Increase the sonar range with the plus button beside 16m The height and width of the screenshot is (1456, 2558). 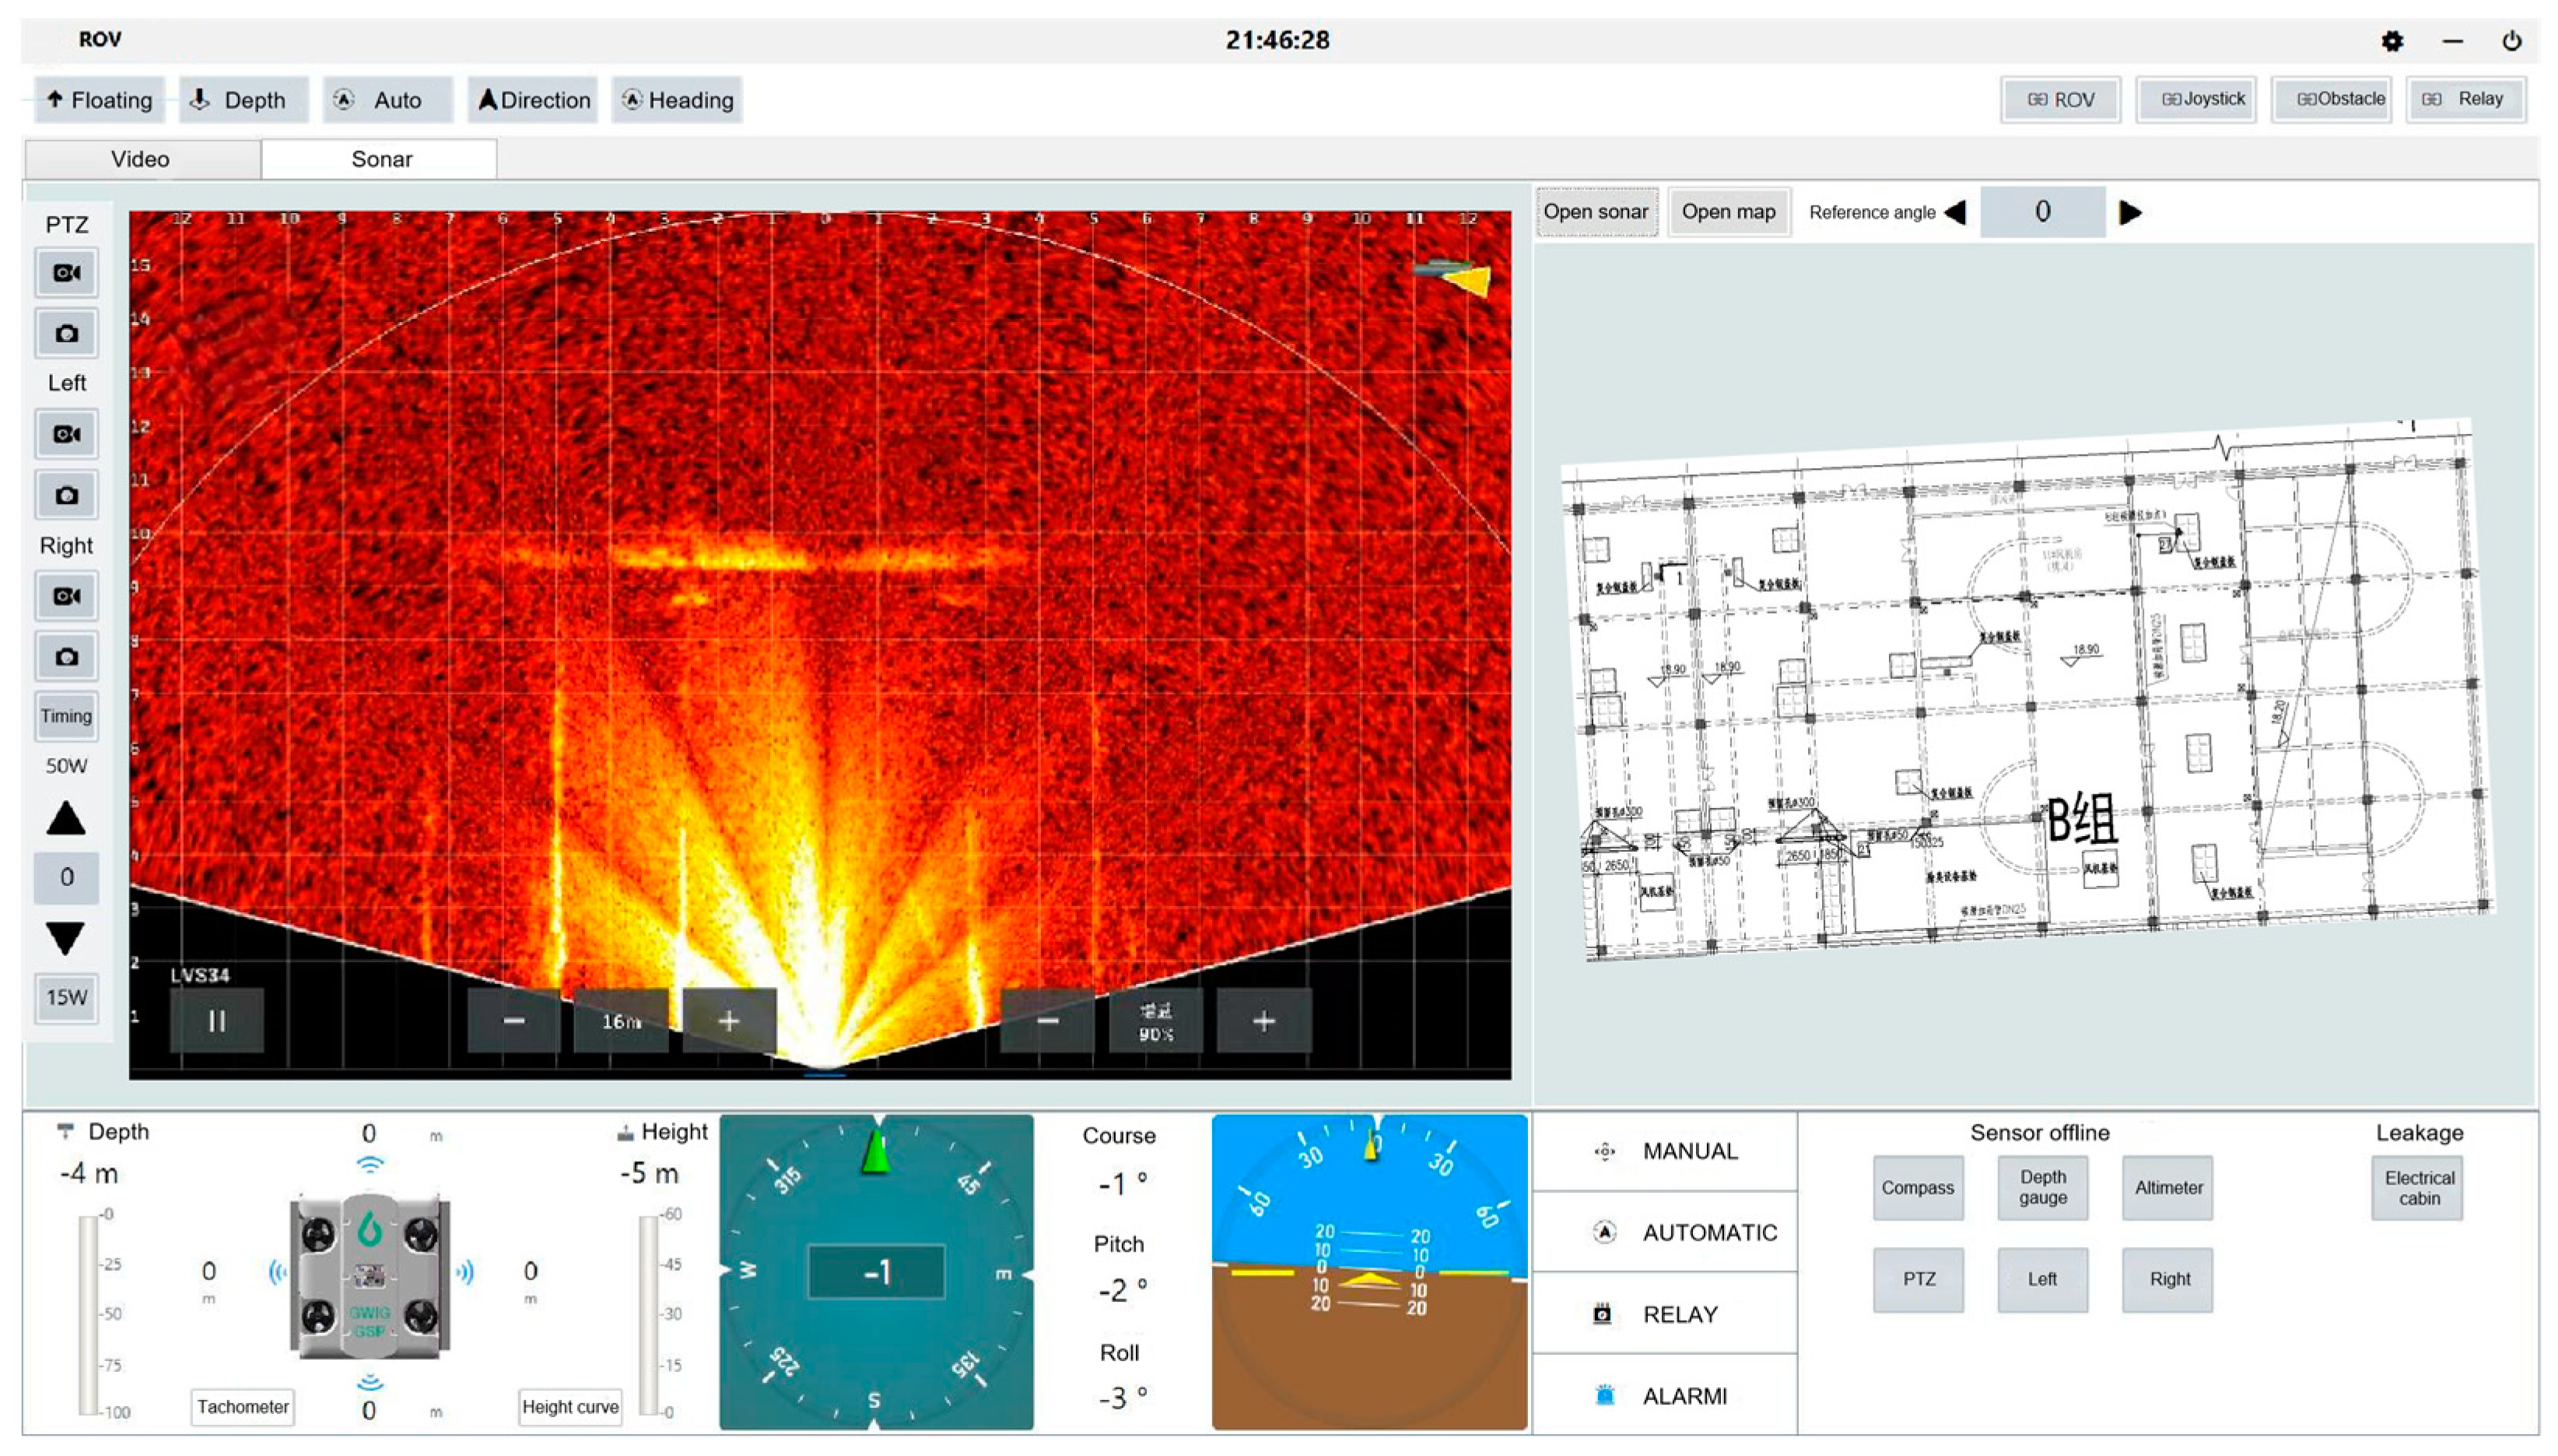coord(729,1021)
